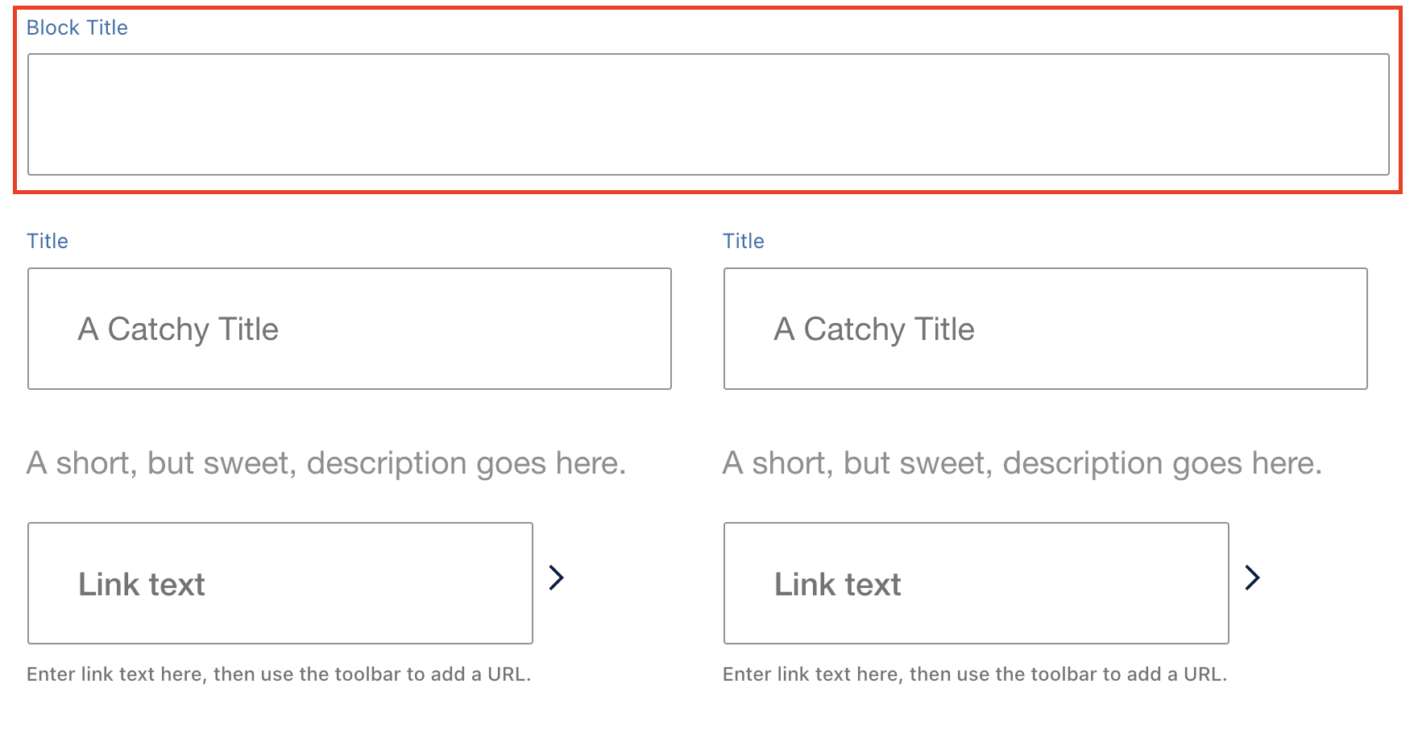Click the right column's Title label
This screenshot has height=750, width=1418.
click(743, 241)
